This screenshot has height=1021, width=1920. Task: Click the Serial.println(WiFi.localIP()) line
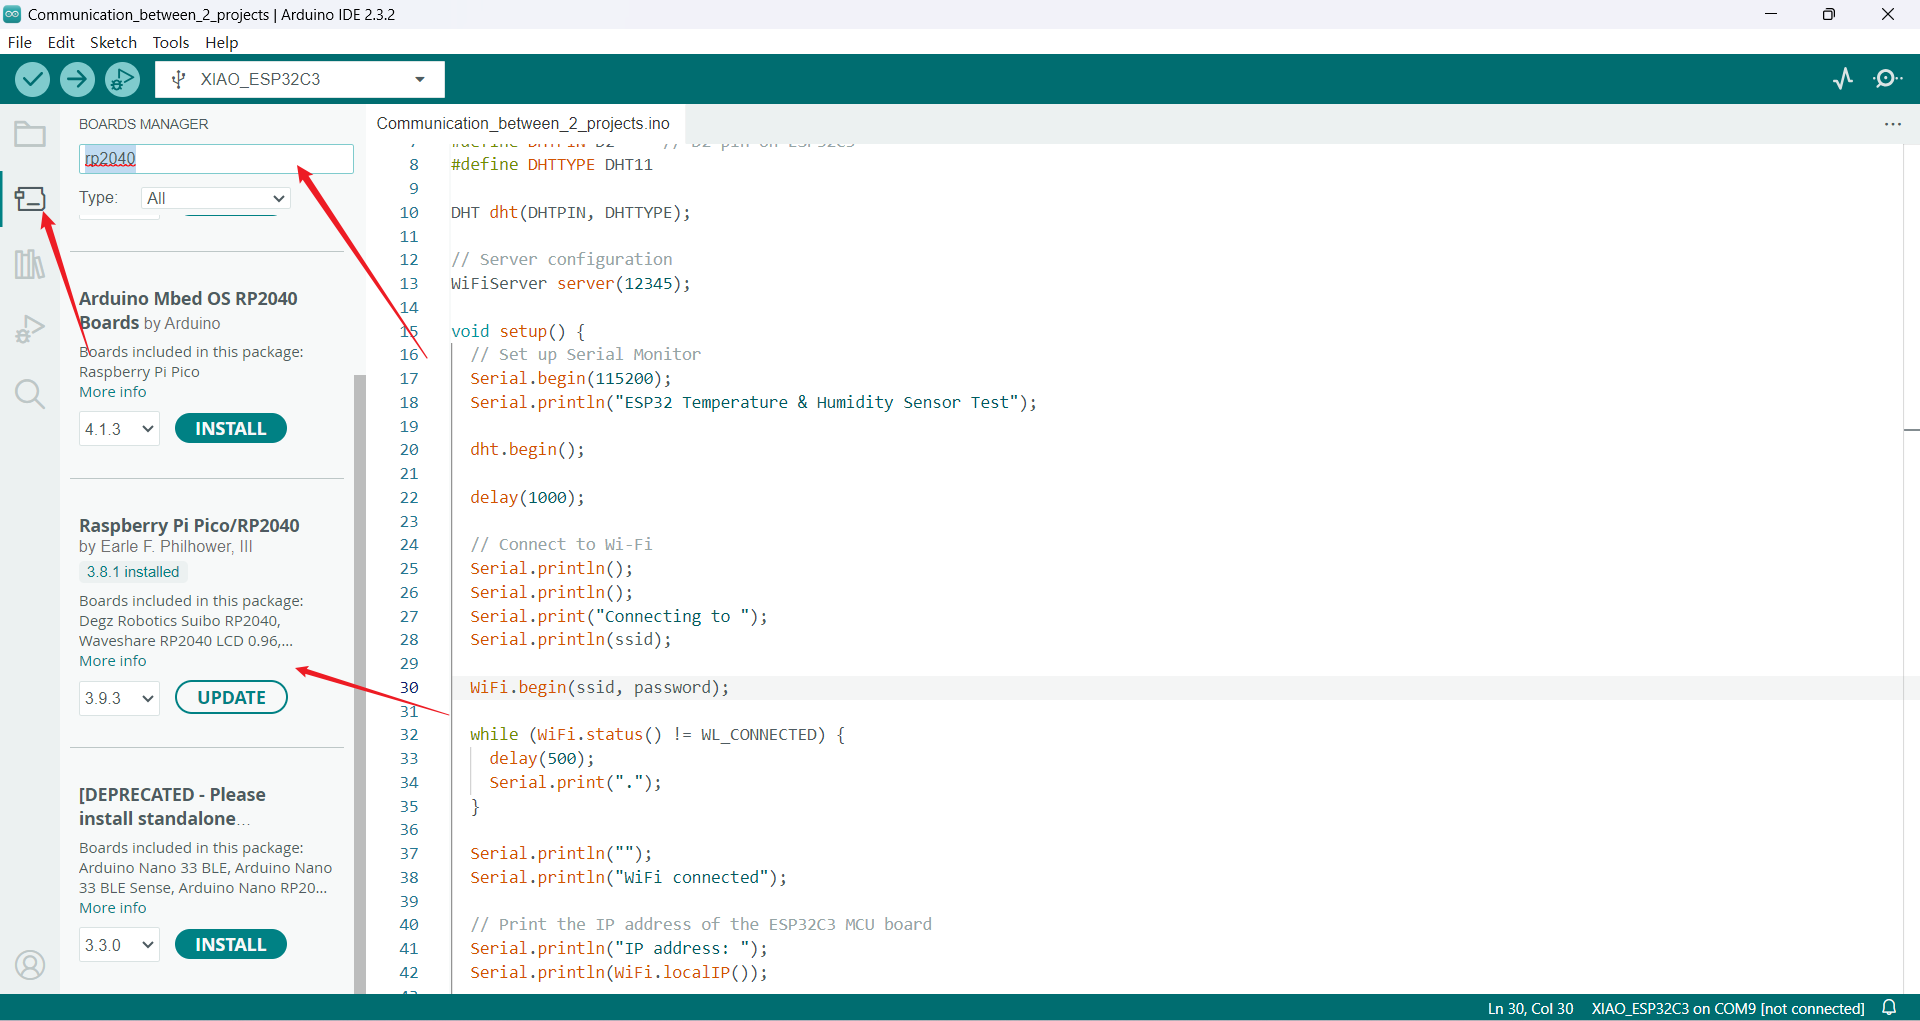tap(619, 972)
